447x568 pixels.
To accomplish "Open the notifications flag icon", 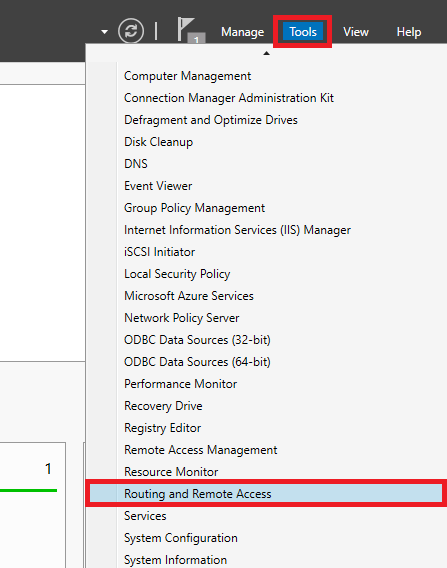I will (191, 30).
